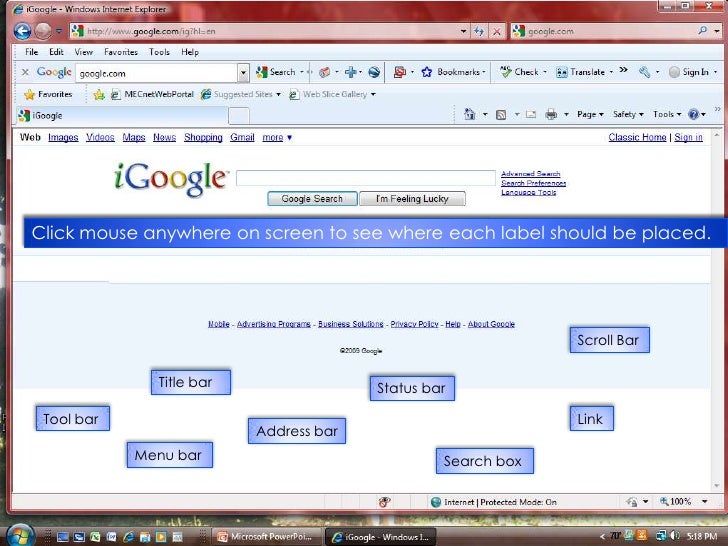This screenshot has width=728, height=546.
Task: Click into the iGoogle search input field
Action: point(366,178)
